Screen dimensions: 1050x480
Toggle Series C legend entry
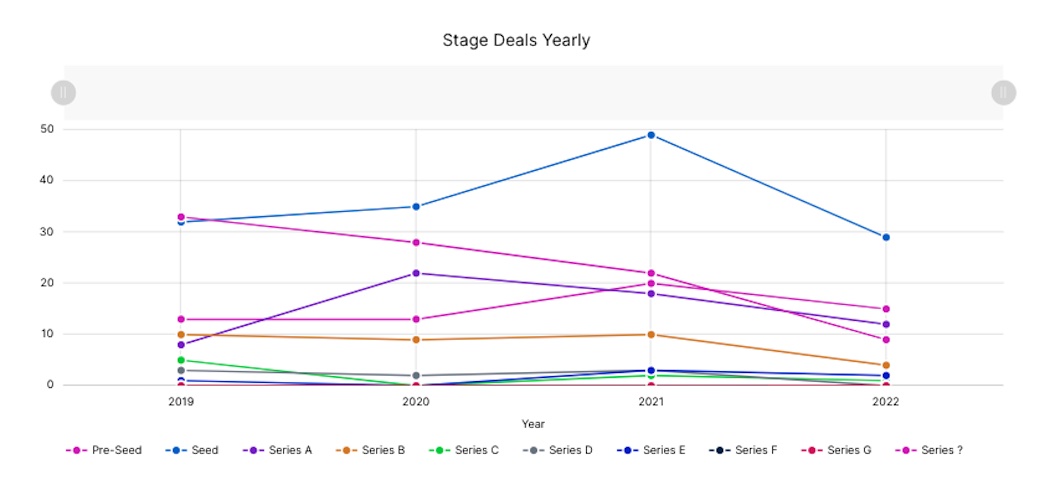pyautogui.click(x=465, y=450)
